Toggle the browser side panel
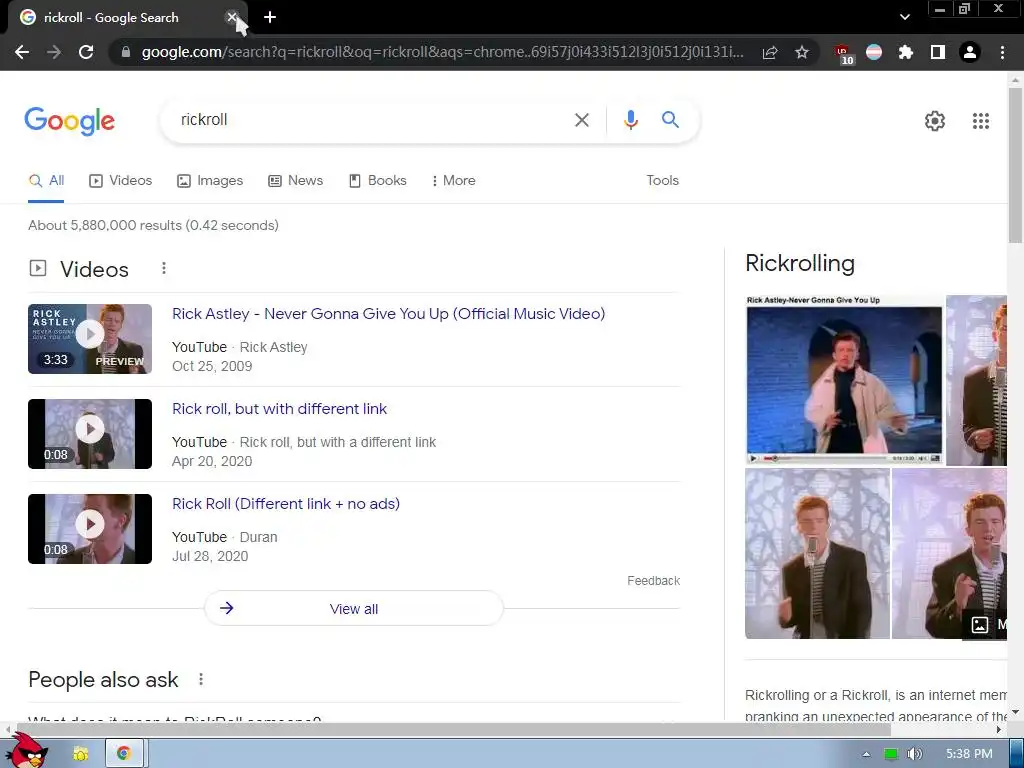This screenshot has height=768, width=1024. (x=938, y=52)
